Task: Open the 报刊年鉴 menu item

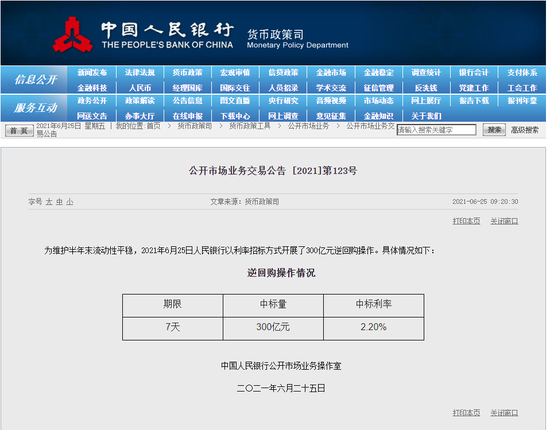Action: 522,101
